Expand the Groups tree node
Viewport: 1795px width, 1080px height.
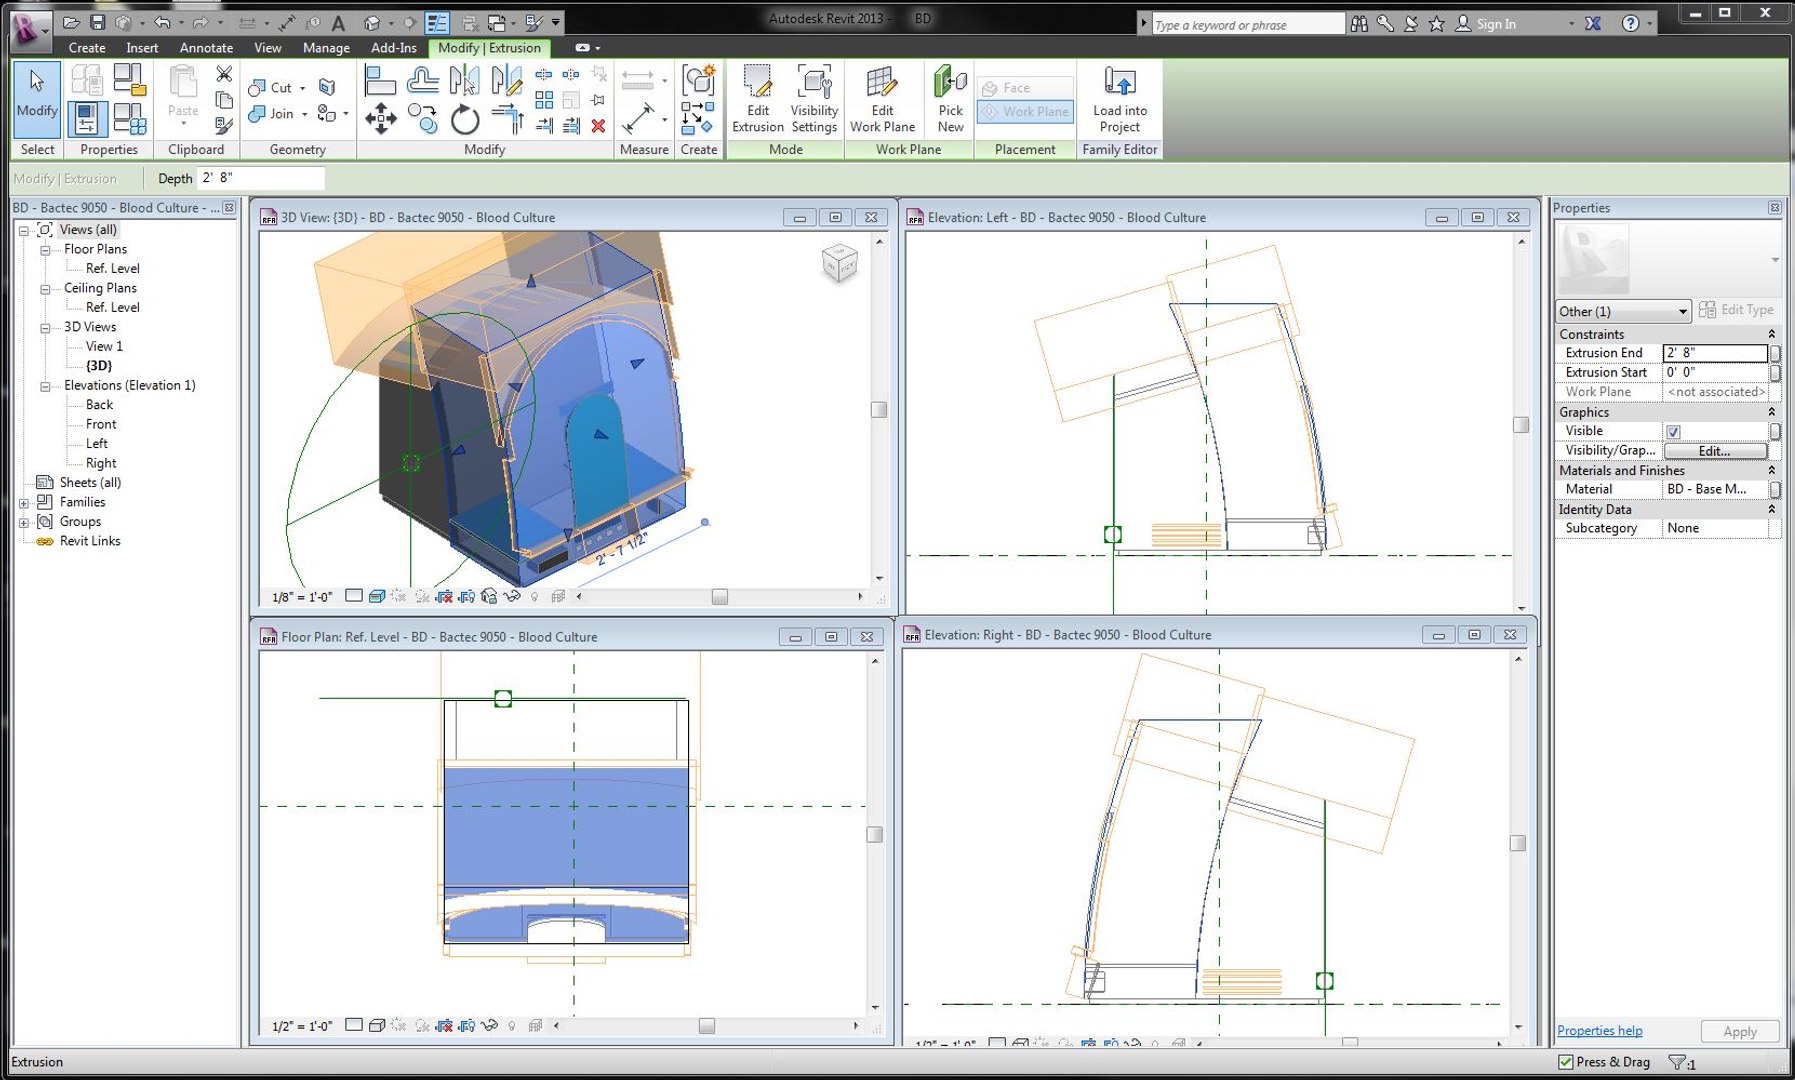23,522
